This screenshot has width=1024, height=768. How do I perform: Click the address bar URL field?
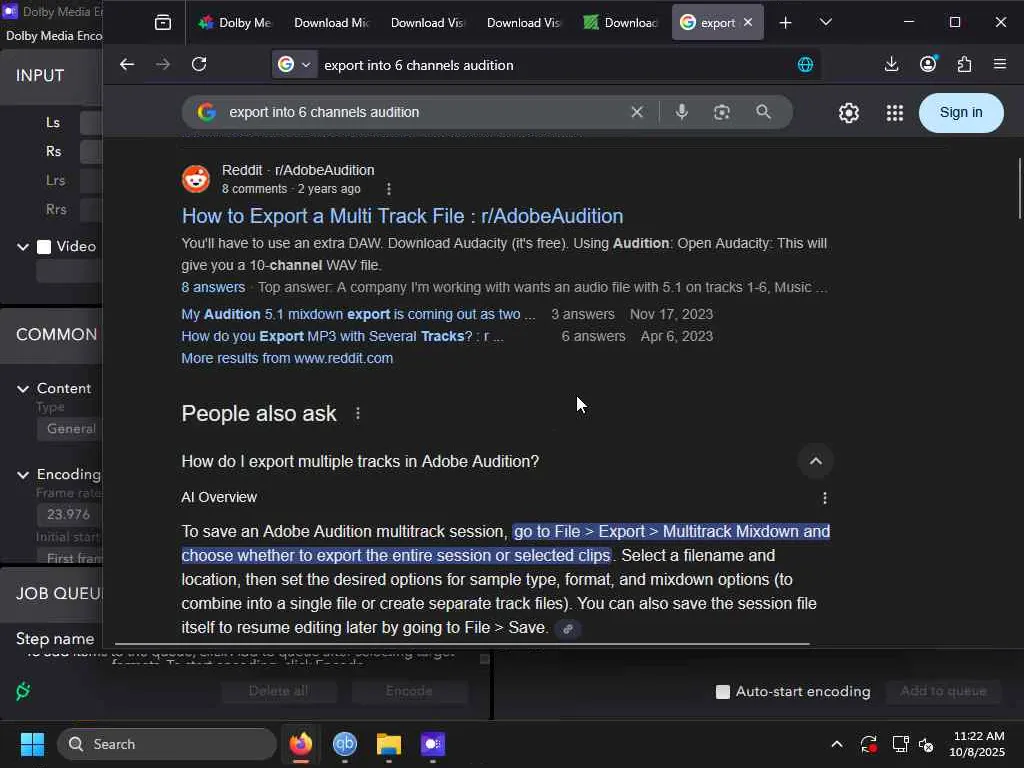point(555,65)
